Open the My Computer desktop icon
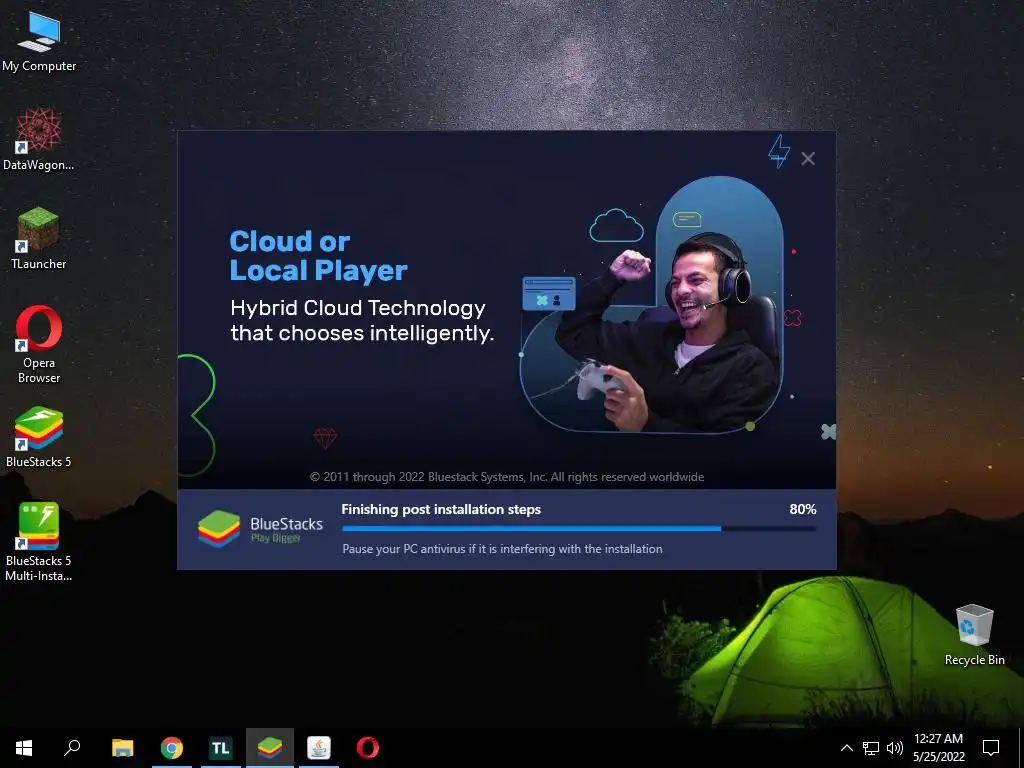Image resolution: width=1024 pixels, height=768 pixels. (x=39, y=40)
